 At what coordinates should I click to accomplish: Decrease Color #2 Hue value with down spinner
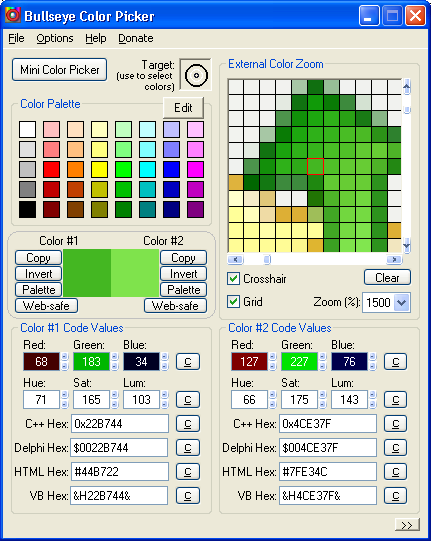tap(273, 404)
